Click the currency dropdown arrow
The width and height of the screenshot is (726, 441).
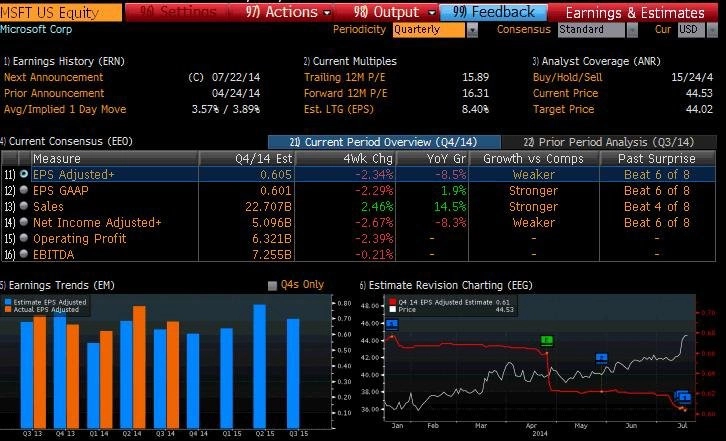pos(712,30)
